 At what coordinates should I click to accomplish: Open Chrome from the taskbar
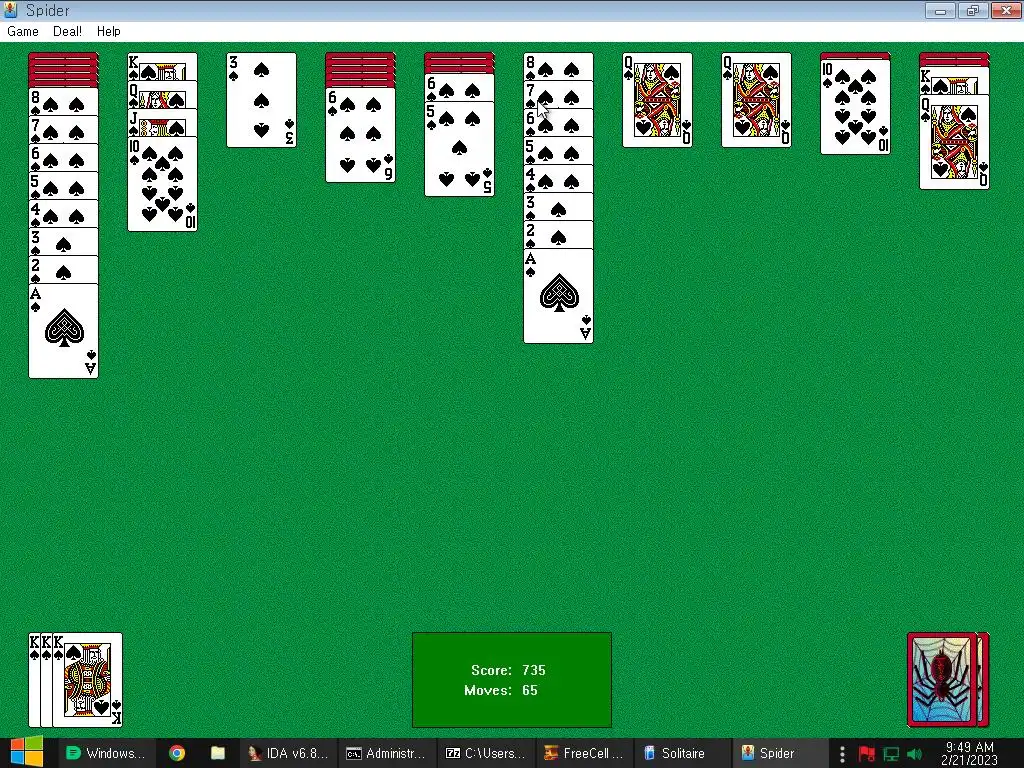[x=177, y=753]
